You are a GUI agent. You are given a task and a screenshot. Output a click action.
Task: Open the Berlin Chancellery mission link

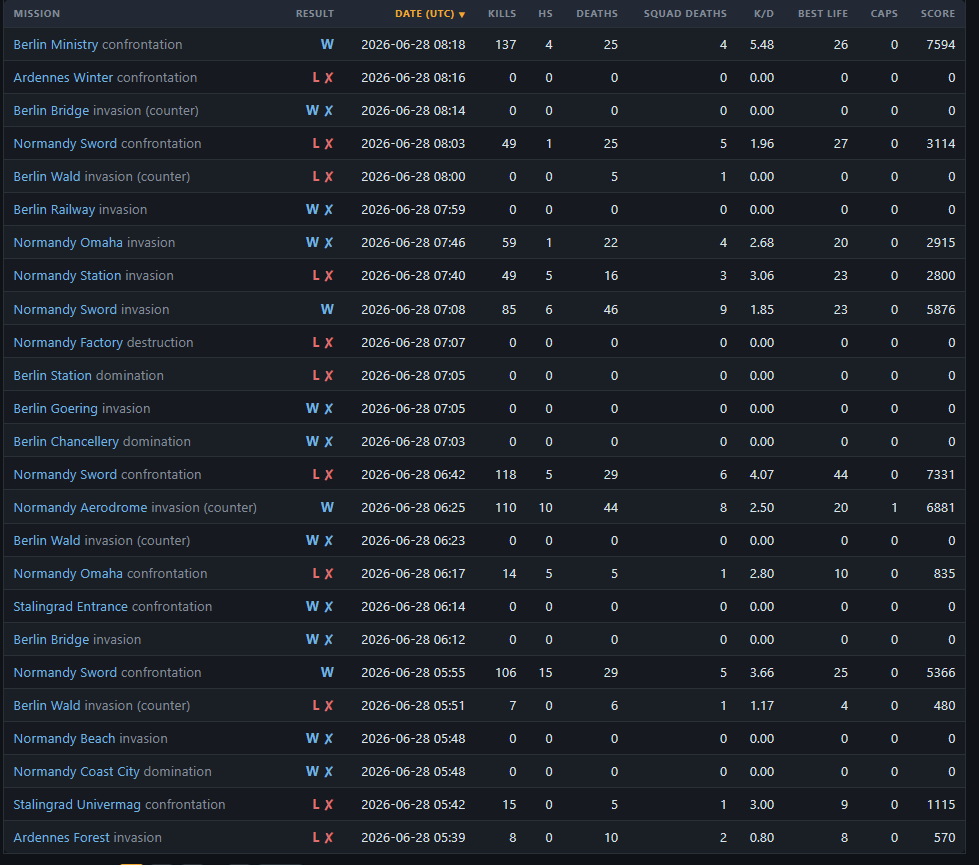66,442
